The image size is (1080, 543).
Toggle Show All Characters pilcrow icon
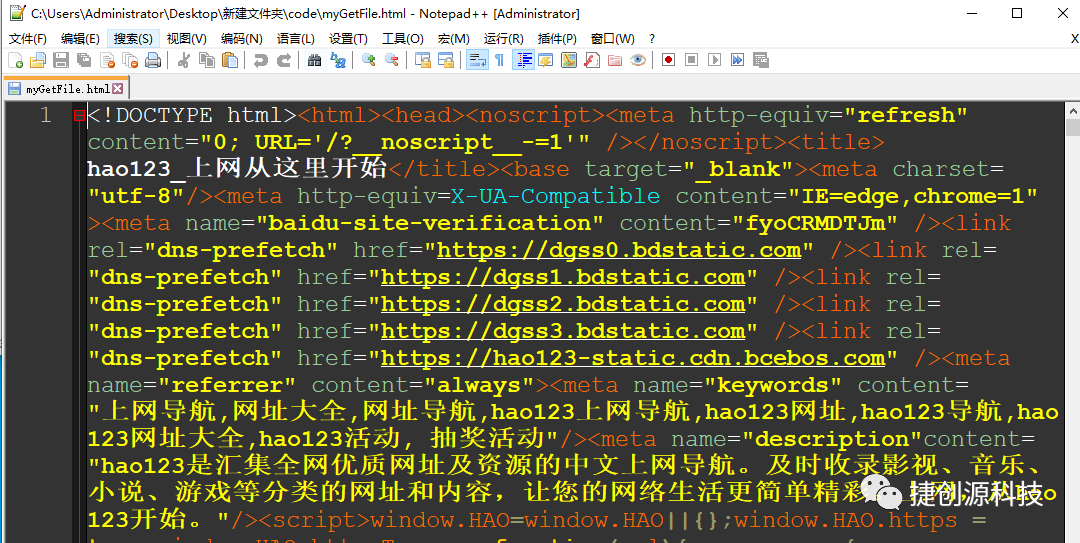pos(499,60)
